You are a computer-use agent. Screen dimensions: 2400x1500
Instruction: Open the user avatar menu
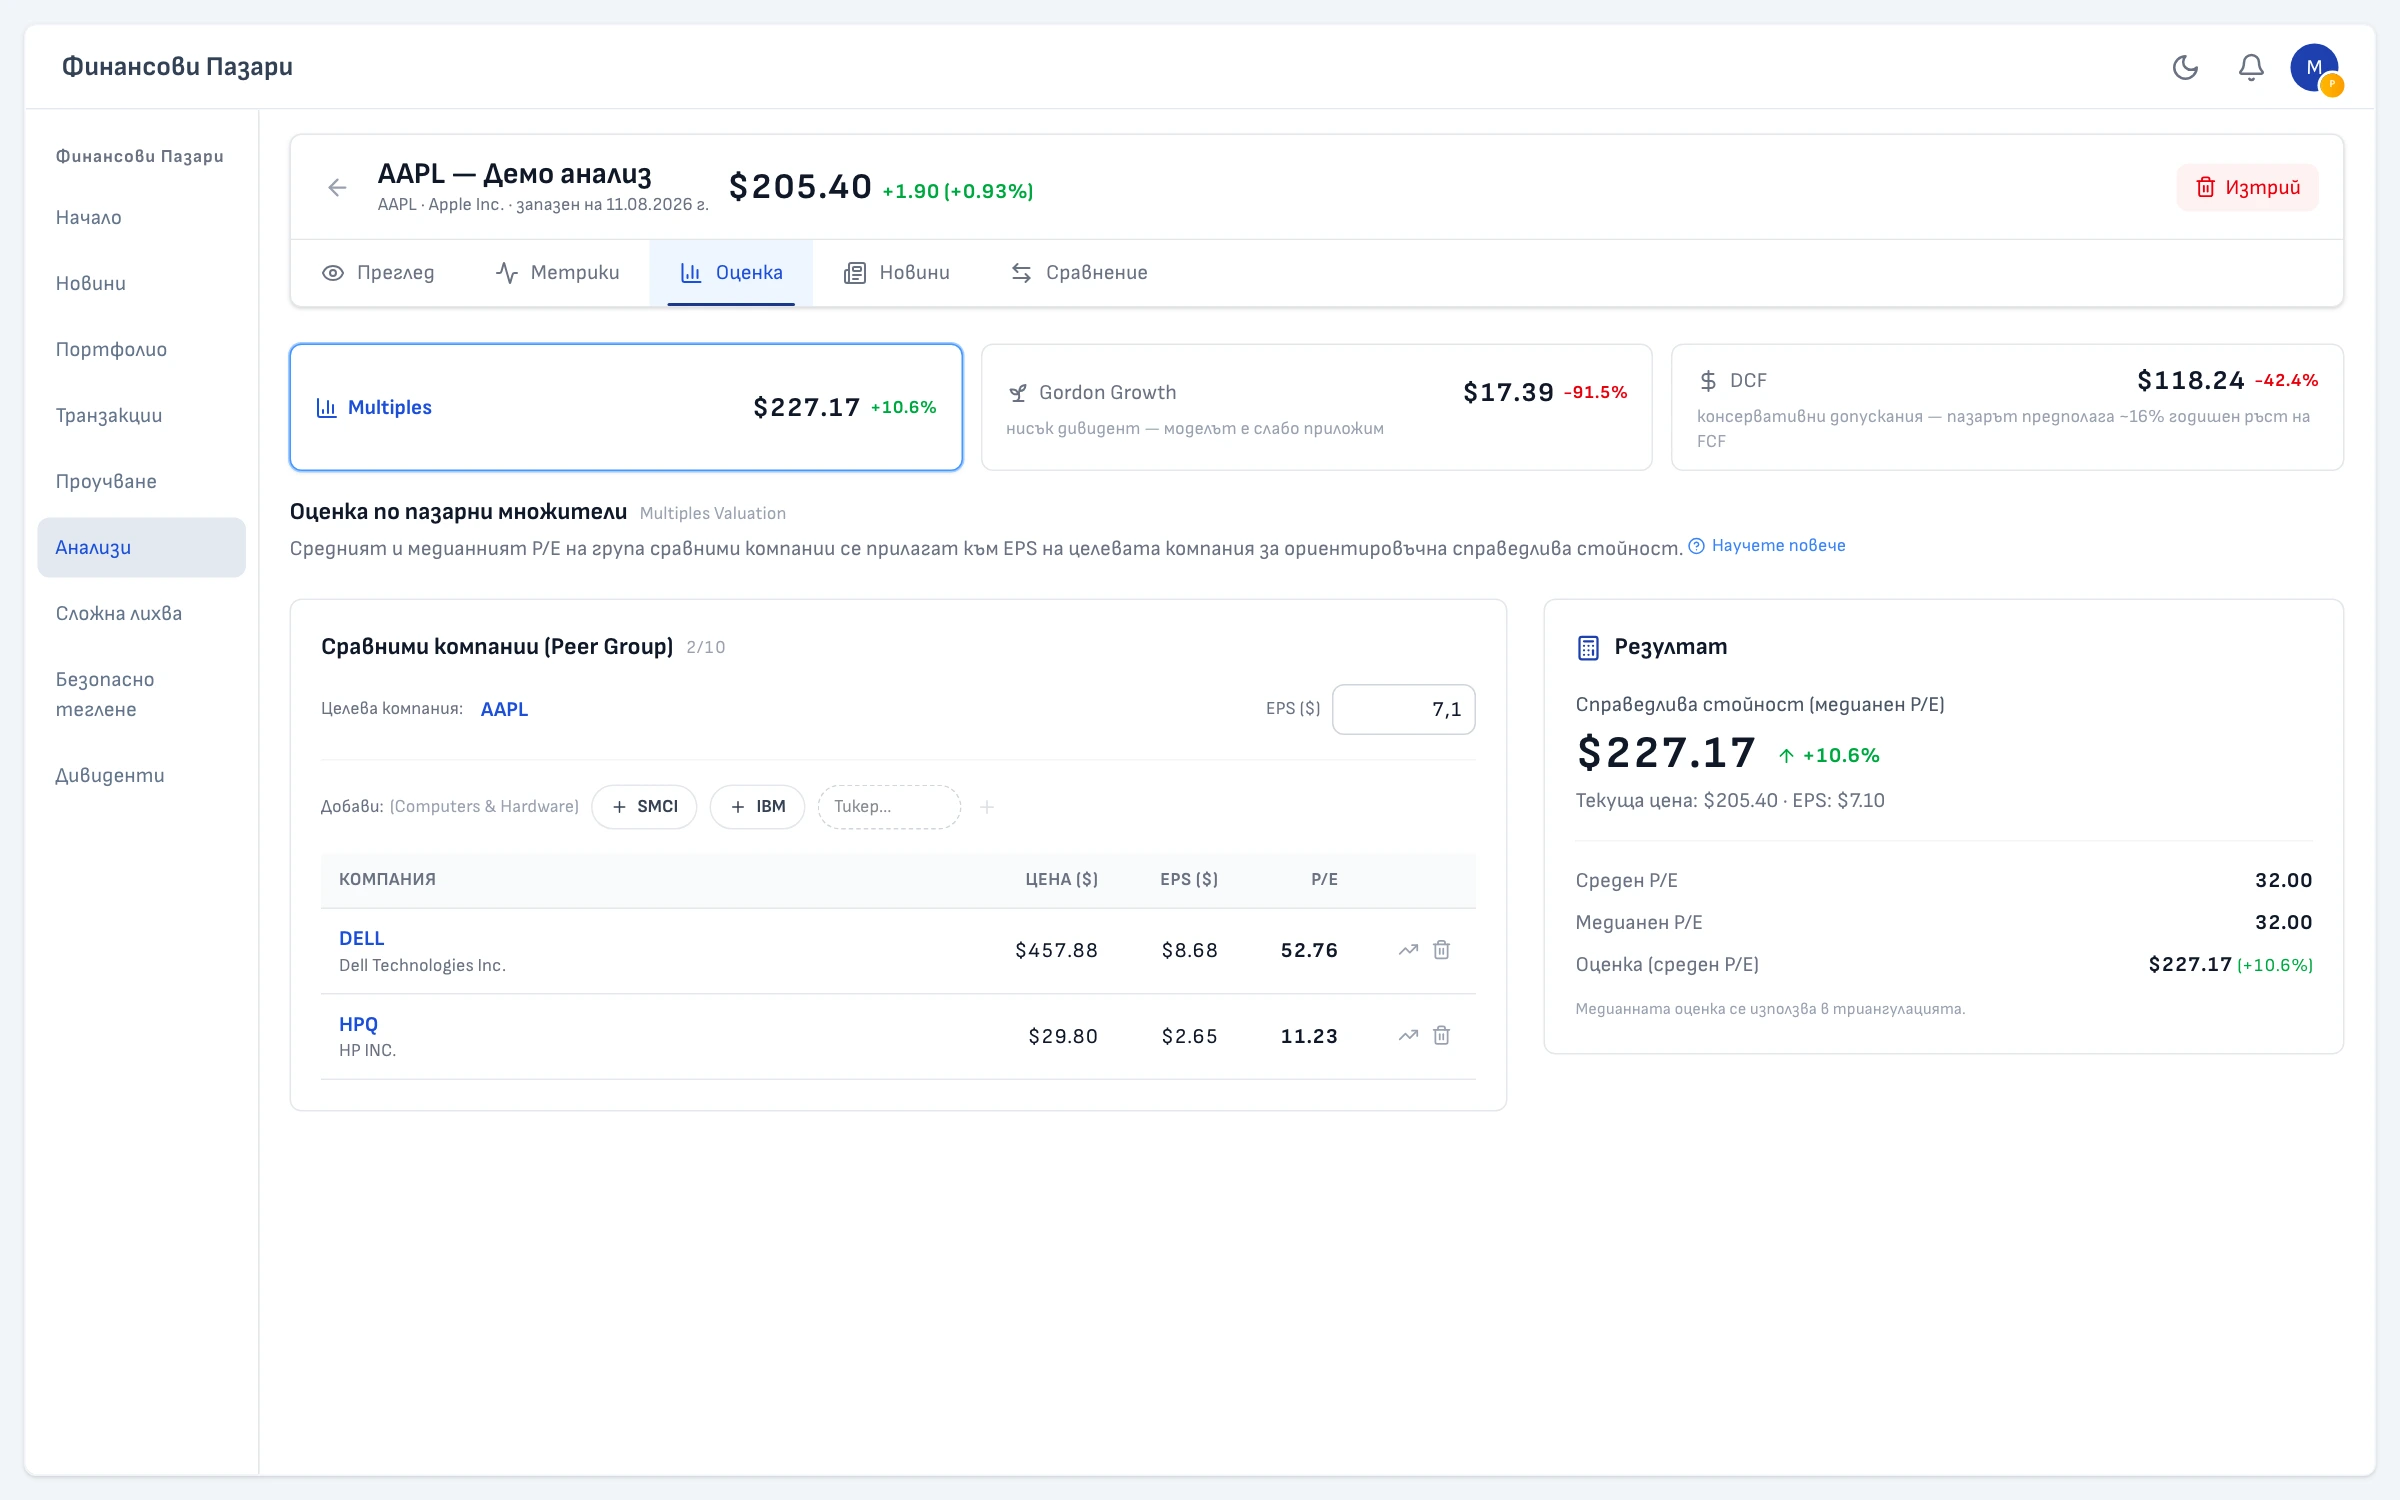[2314, 67]
